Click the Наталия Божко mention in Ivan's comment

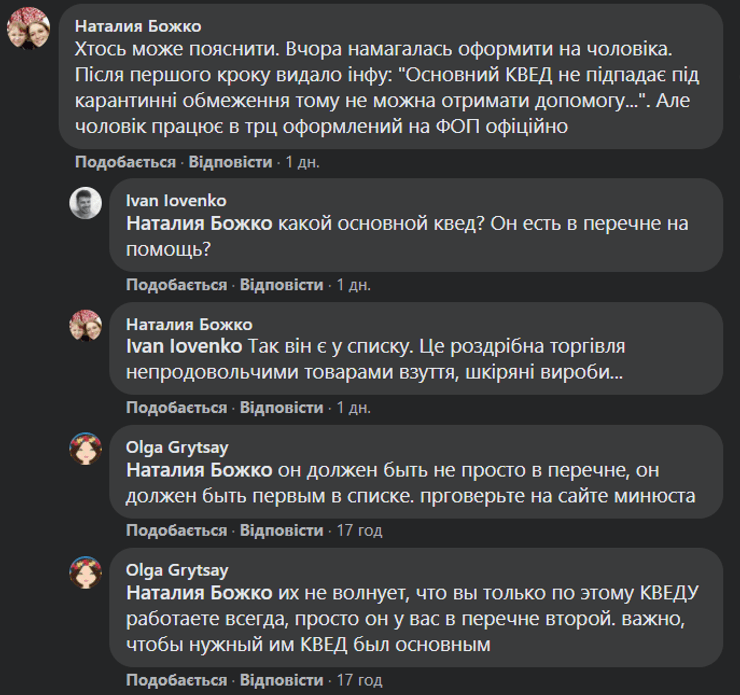point(199,223)
